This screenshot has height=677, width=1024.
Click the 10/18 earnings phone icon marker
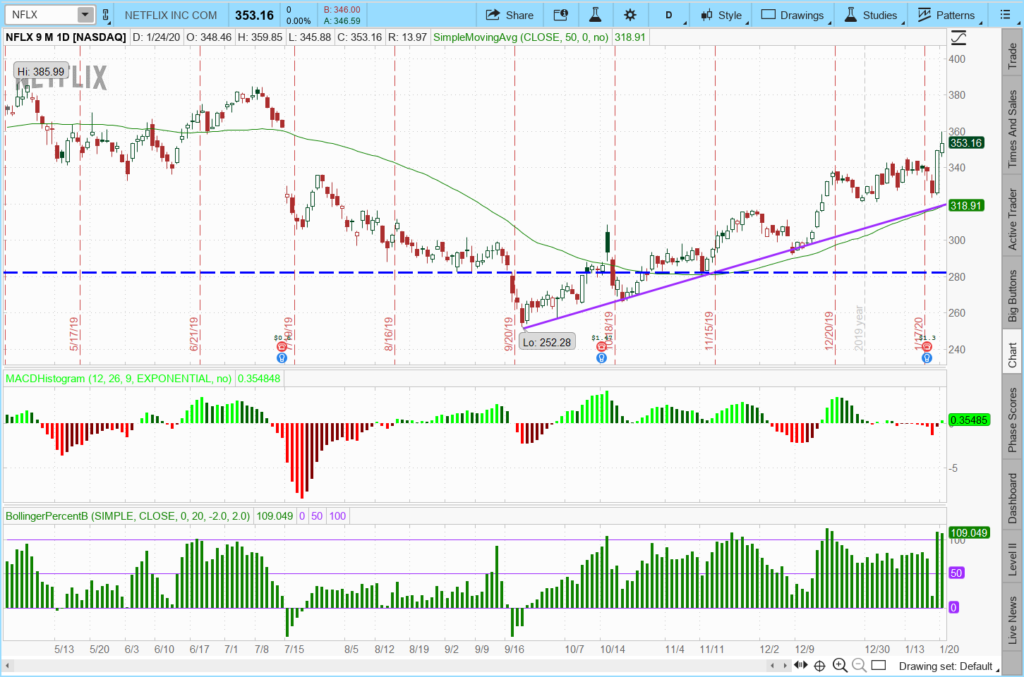coord(601,347)
